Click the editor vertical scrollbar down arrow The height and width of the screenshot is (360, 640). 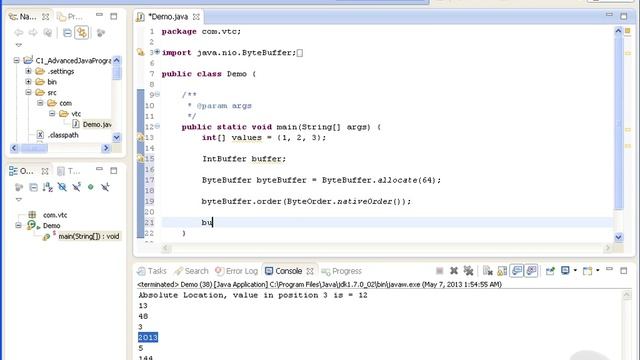pyautogui.click(x=619, y=237)
